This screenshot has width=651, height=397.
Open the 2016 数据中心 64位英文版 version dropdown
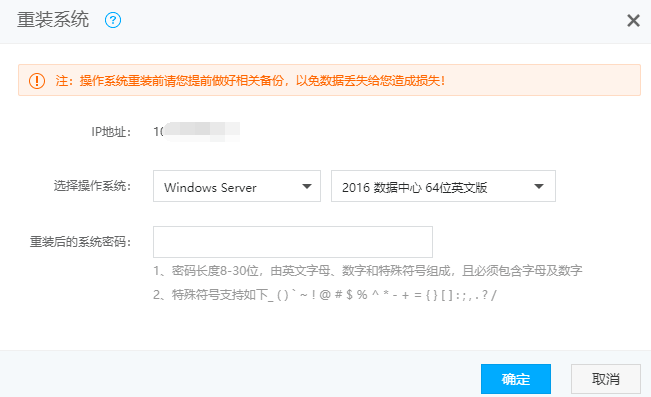(x=443, y=186)
